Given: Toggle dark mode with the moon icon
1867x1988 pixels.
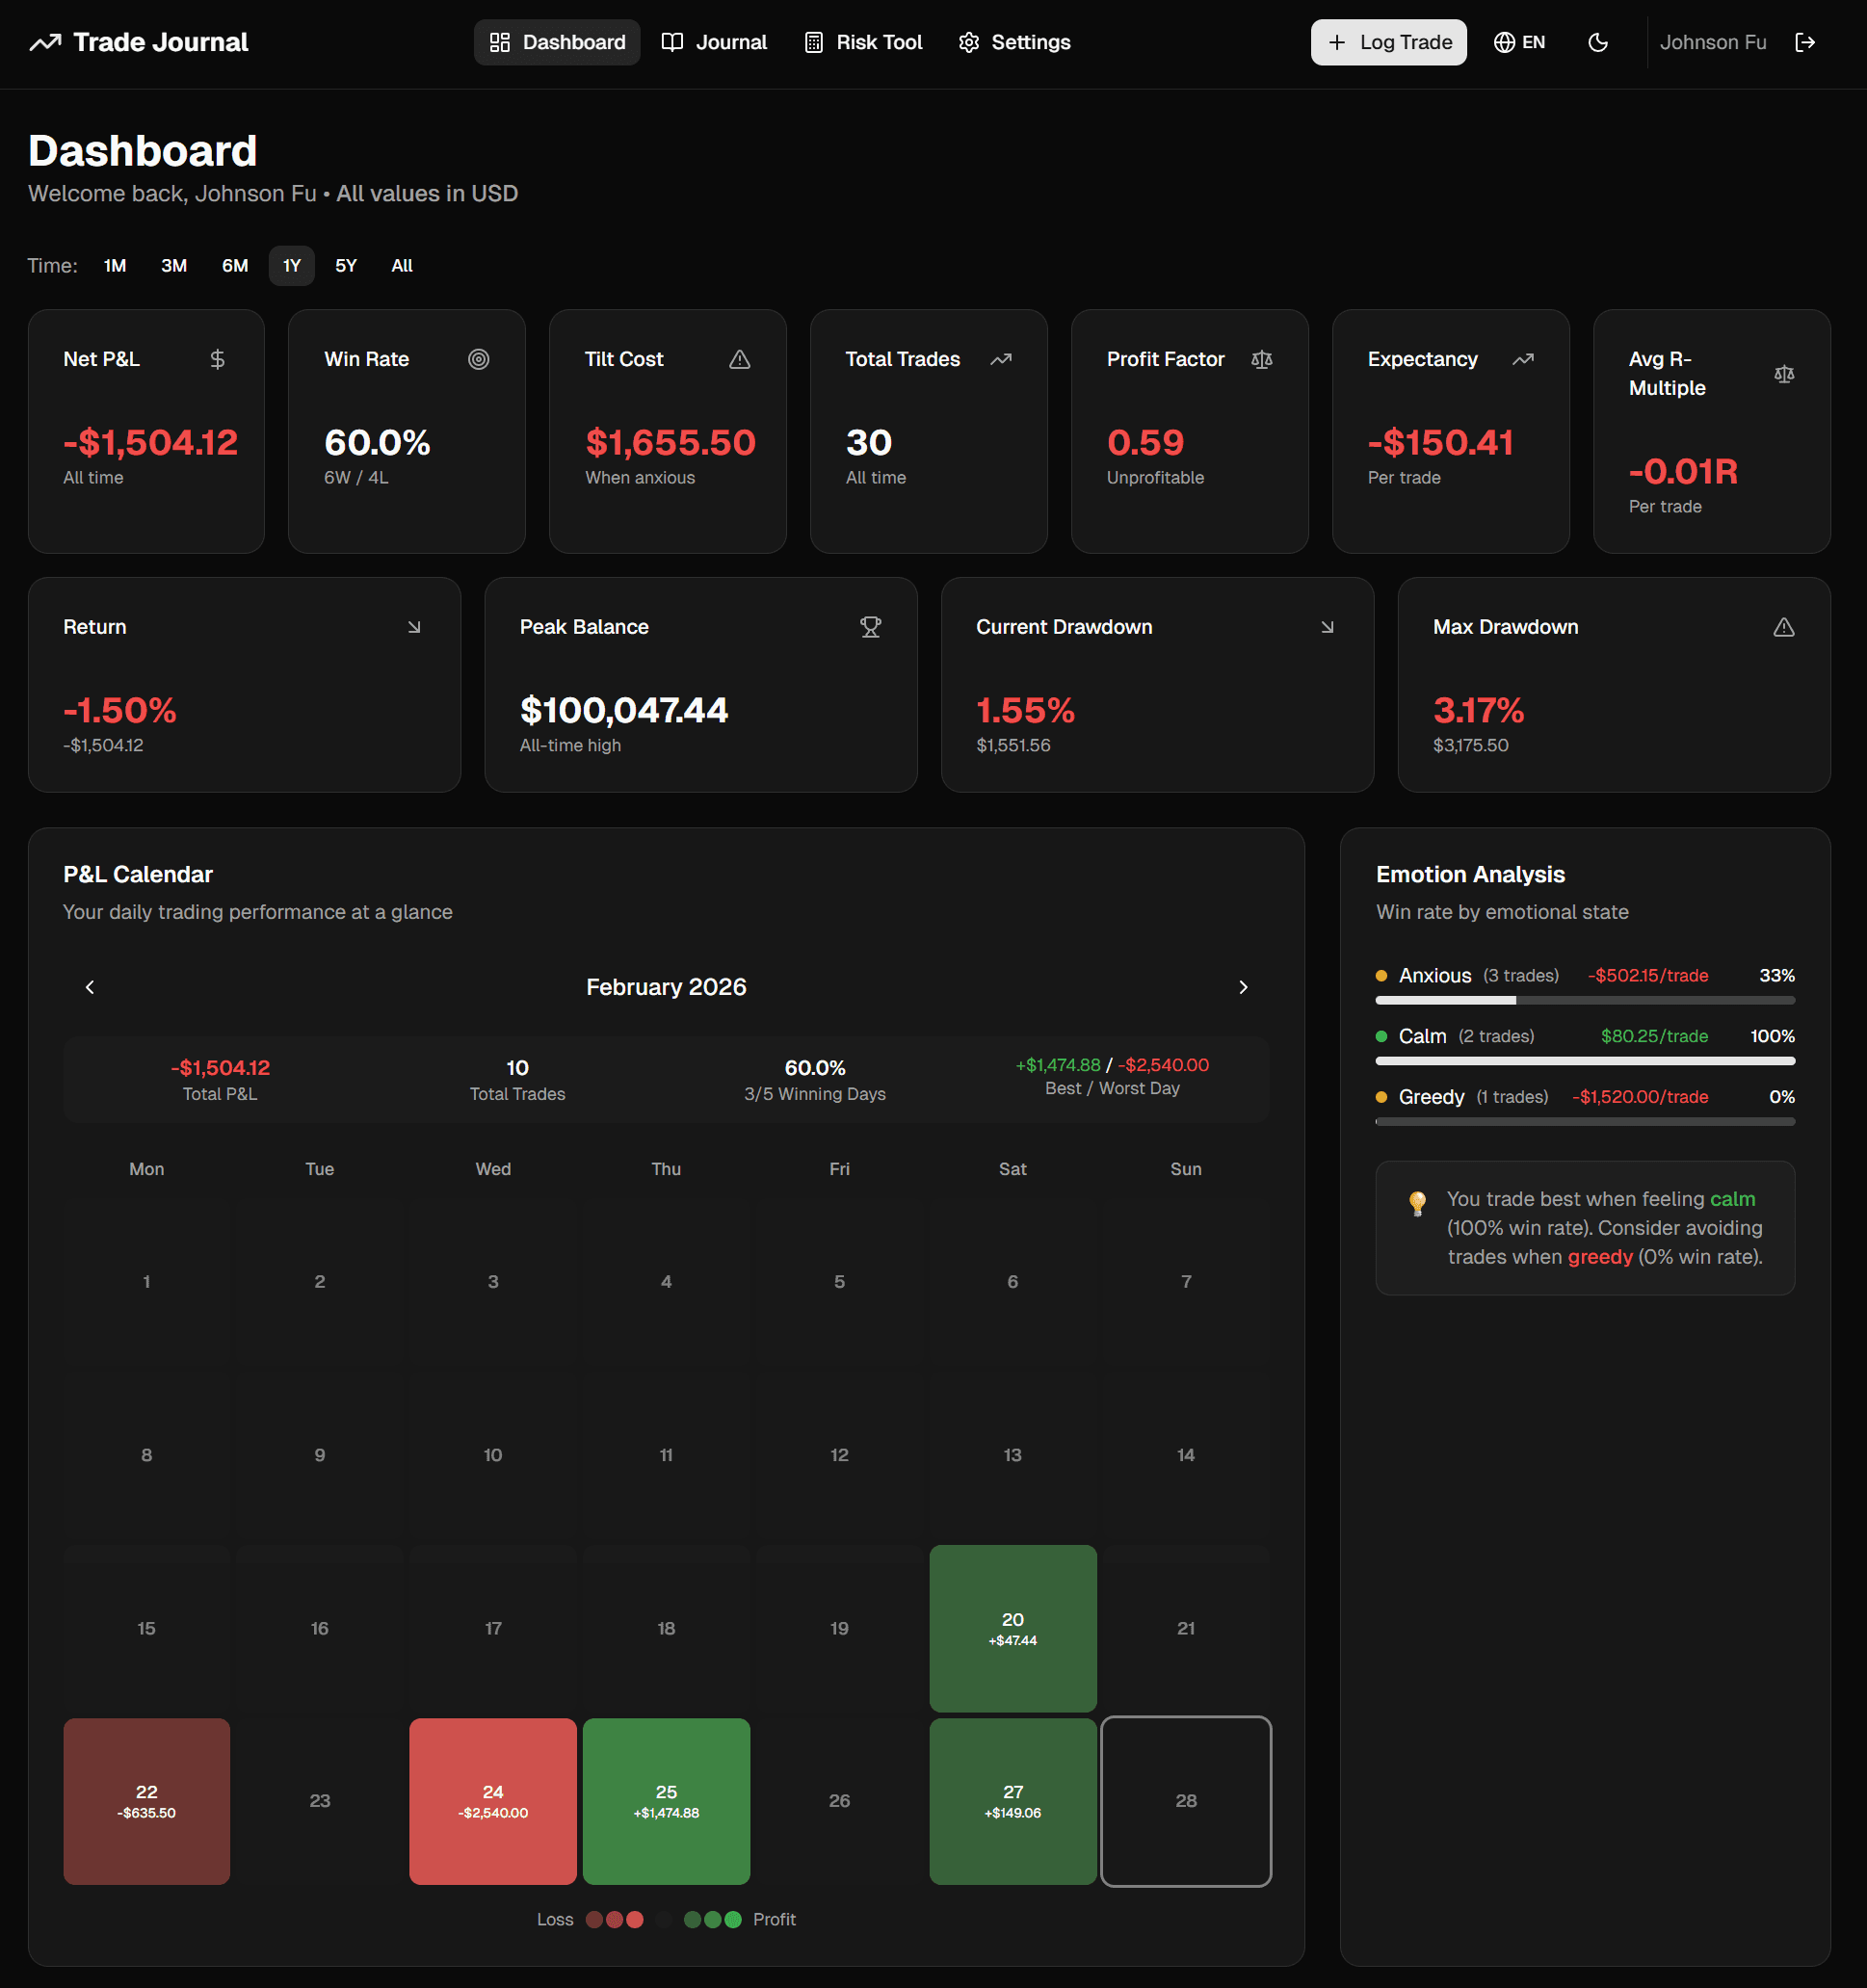Looking at the screenshot, I should click(x=1597, y=42).
